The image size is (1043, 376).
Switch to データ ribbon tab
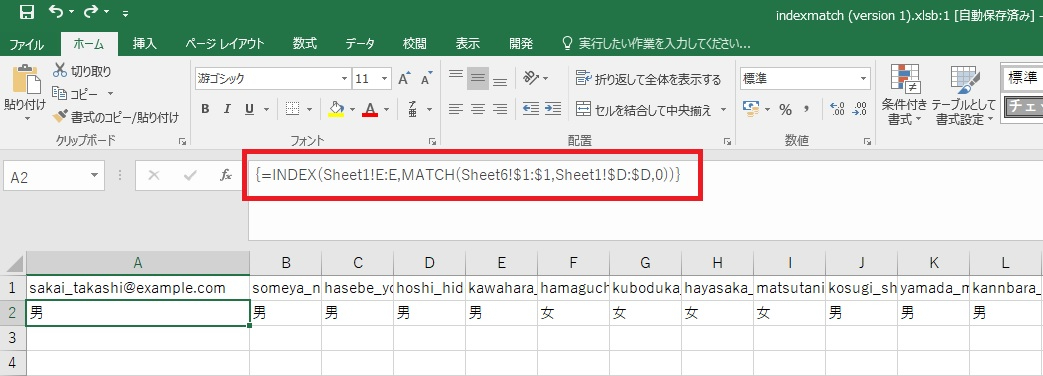click(360, 44)
